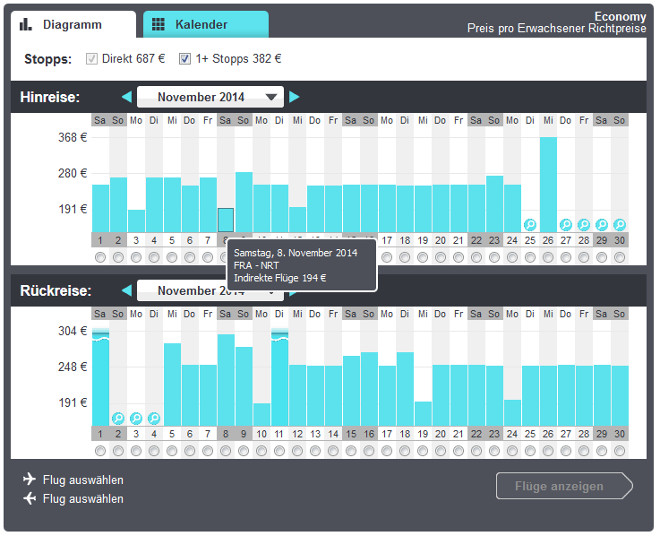Uncheck the 1+ Stopps 382 € checkbox
Image resolution: width=660 pixels, height=536 pixels.
[185, 60]
